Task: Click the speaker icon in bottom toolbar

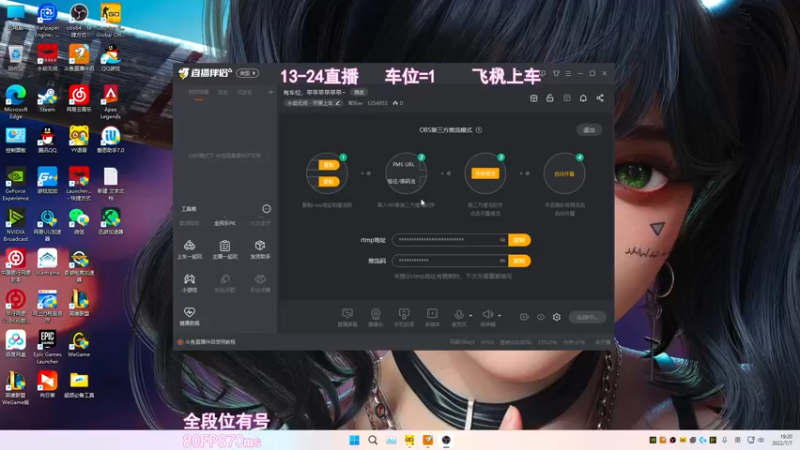Action: (487, 315)
